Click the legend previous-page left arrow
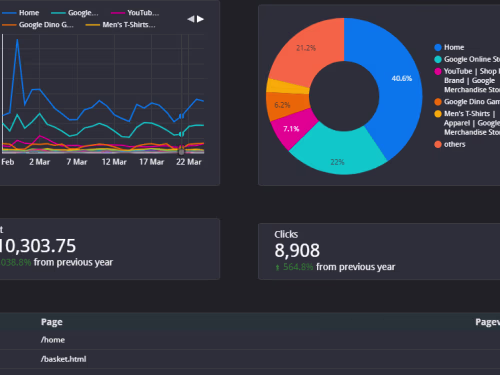The image size is (500, 375). coord(191,19)
